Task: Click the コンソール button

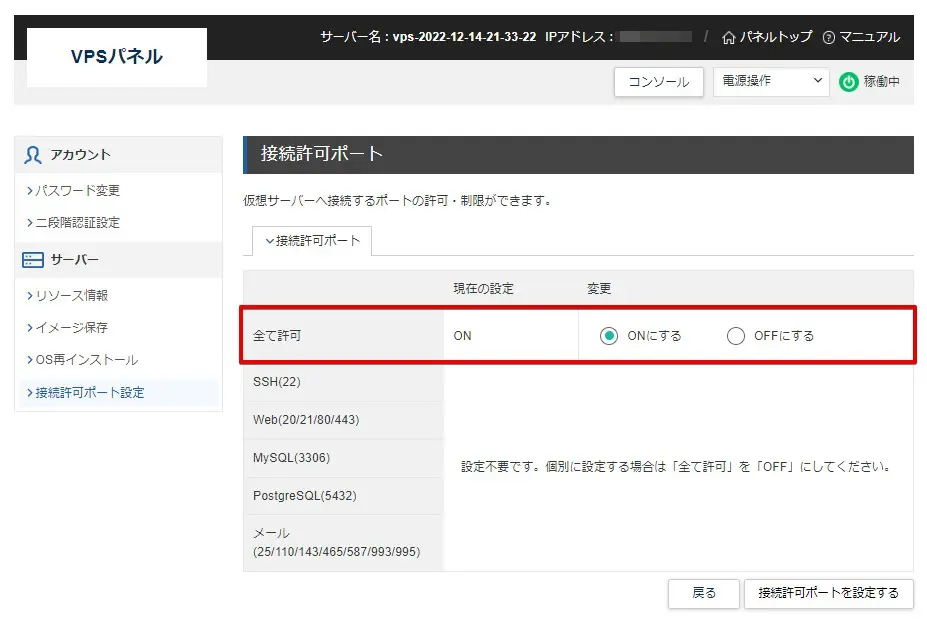Action: tap(658, 82)
